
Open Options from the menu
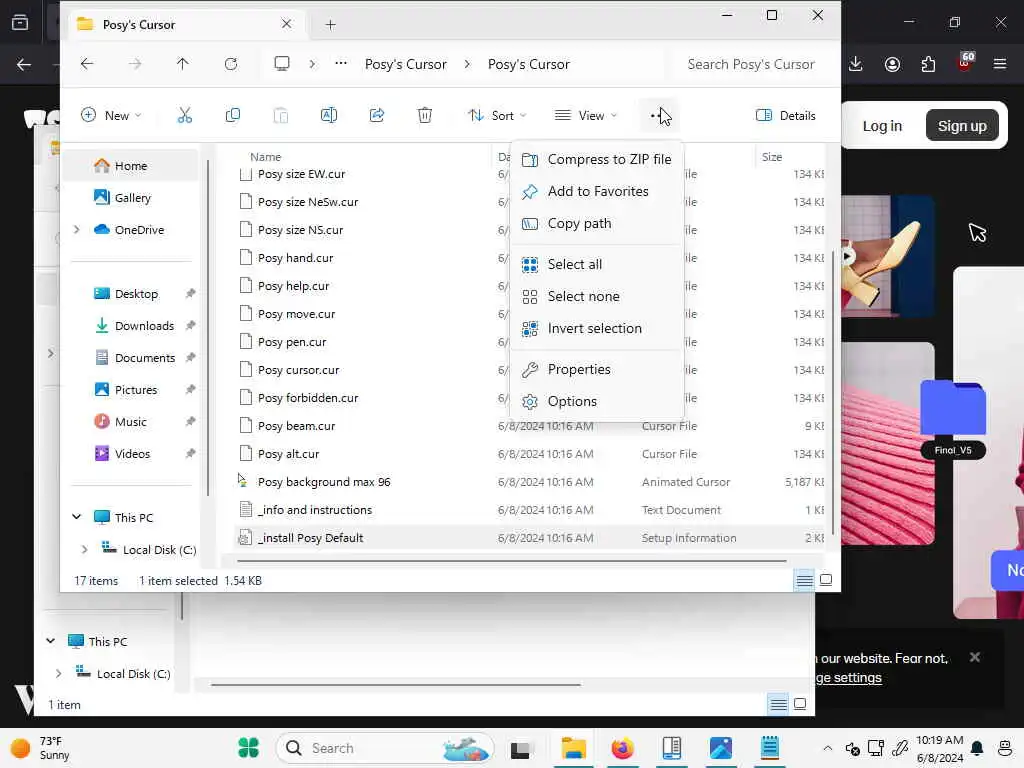[x=596, y=402]
